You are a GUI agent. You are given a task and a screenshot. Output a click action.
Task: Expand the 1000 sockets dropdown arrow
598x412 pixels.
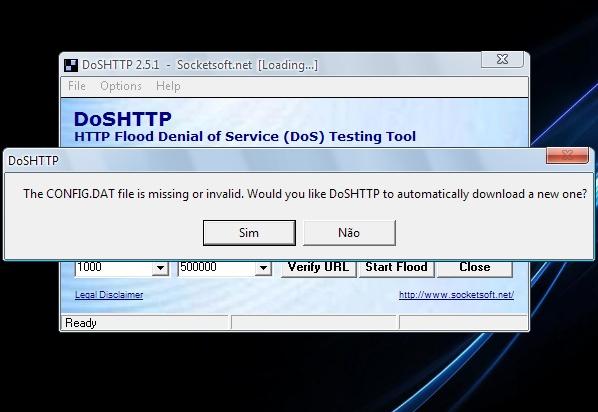(x=160, y=268)
